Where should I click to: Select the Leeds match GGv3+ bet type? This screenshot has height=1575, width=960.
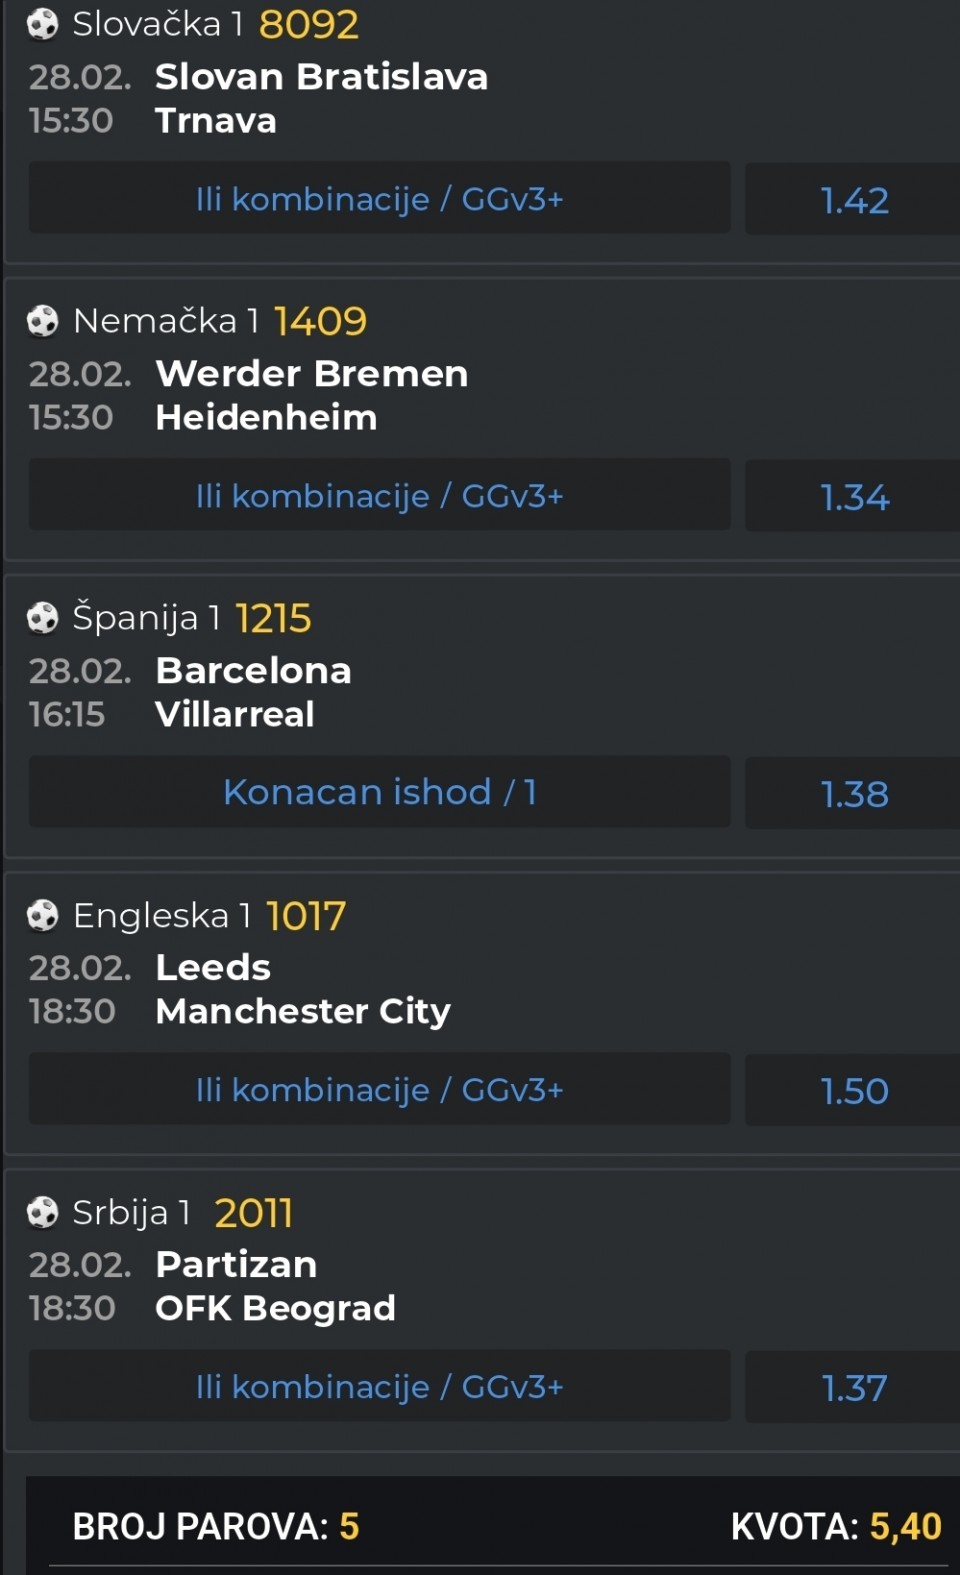click(380, 1090)
